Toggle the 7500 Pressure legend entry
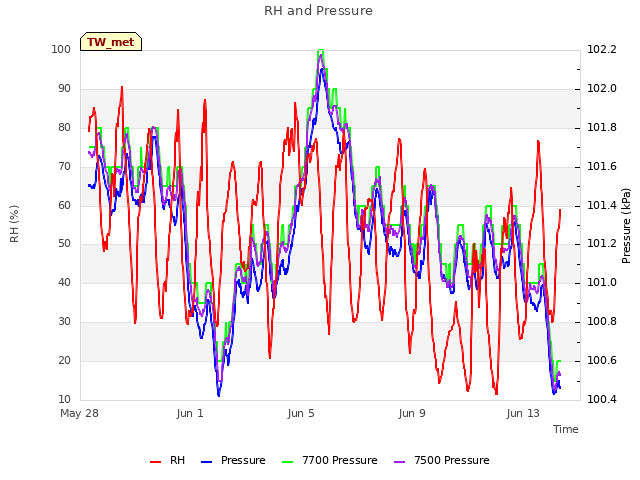 click(x=442, y=460)
